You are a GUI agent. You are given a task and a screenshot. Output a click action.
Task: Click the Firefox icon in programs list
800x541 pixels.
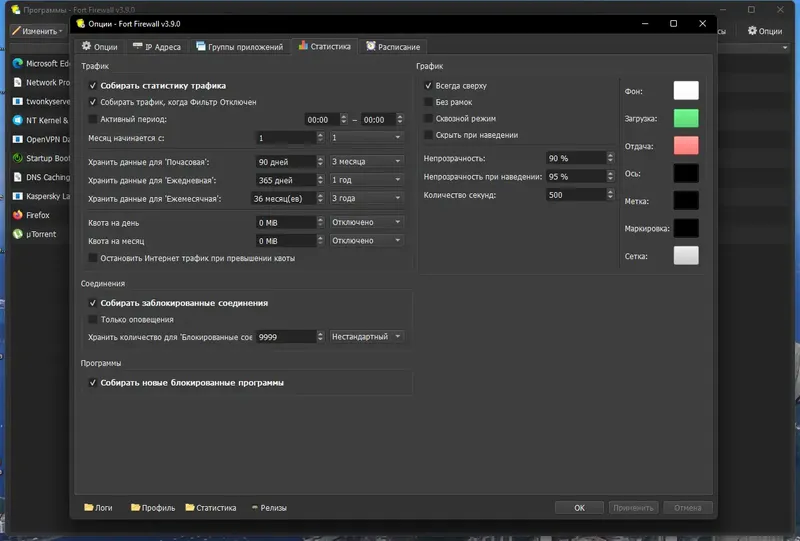tap(18, 215)
